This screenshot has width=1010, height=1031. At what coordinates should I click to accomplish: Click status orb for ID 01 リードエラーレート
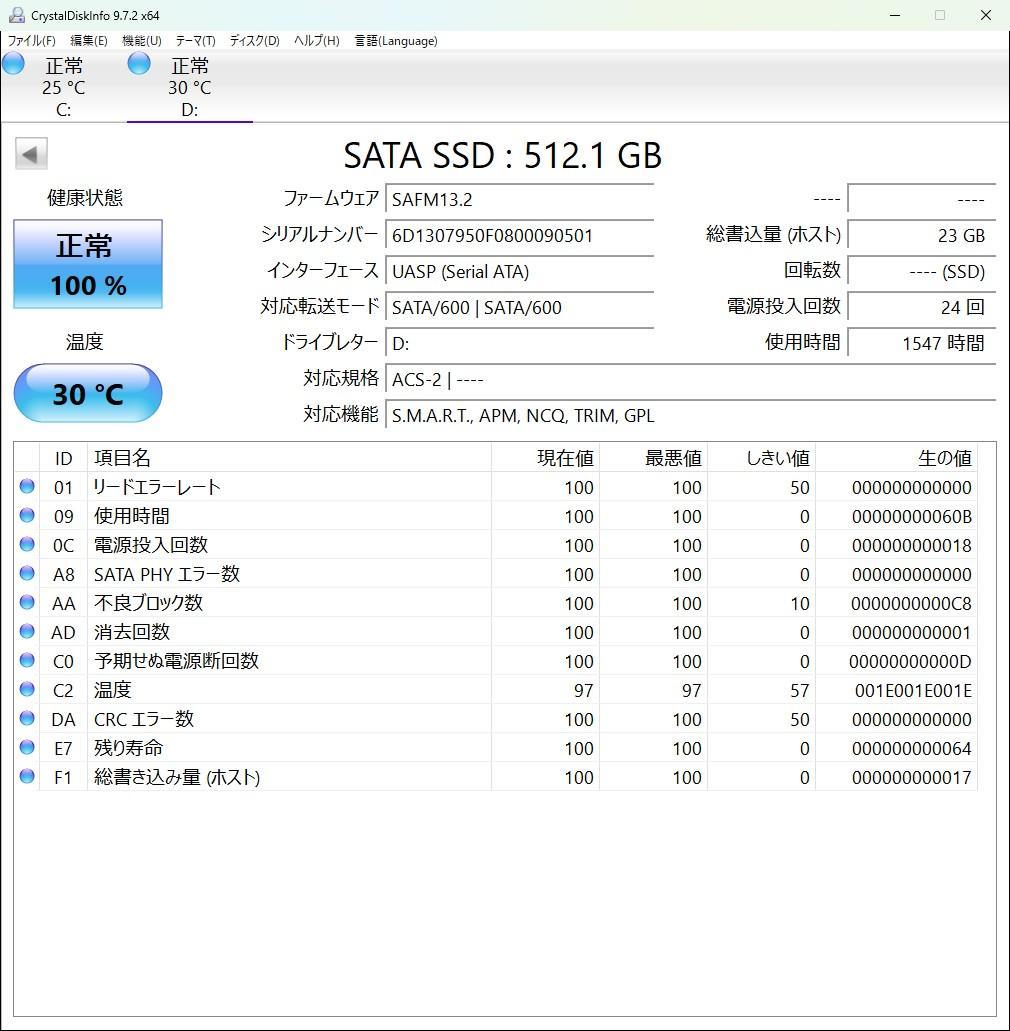(x=27, y=487)
